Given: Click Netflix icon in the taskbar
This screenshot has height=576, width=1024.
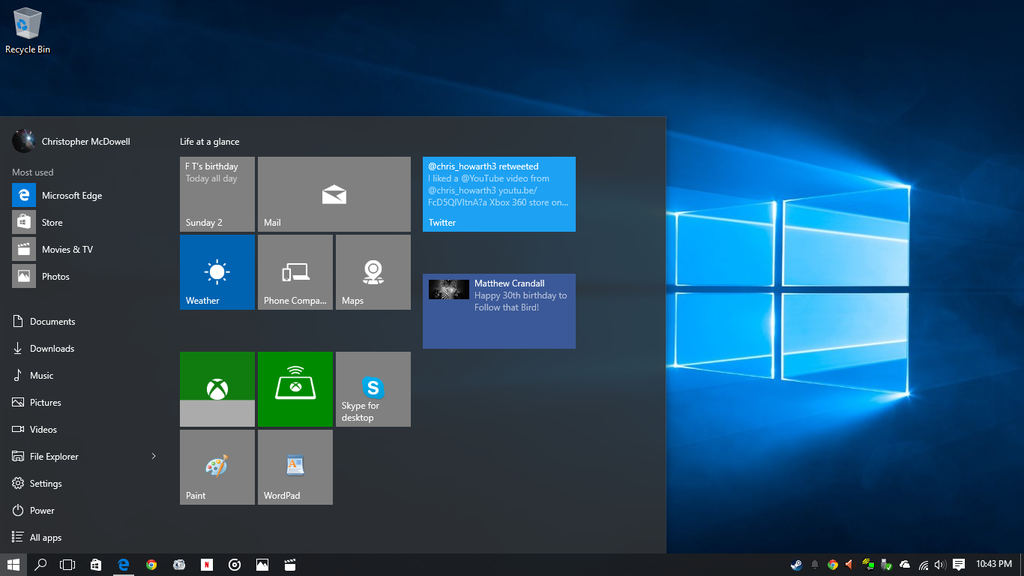Looking at the screenshot, I should point(207,565).
